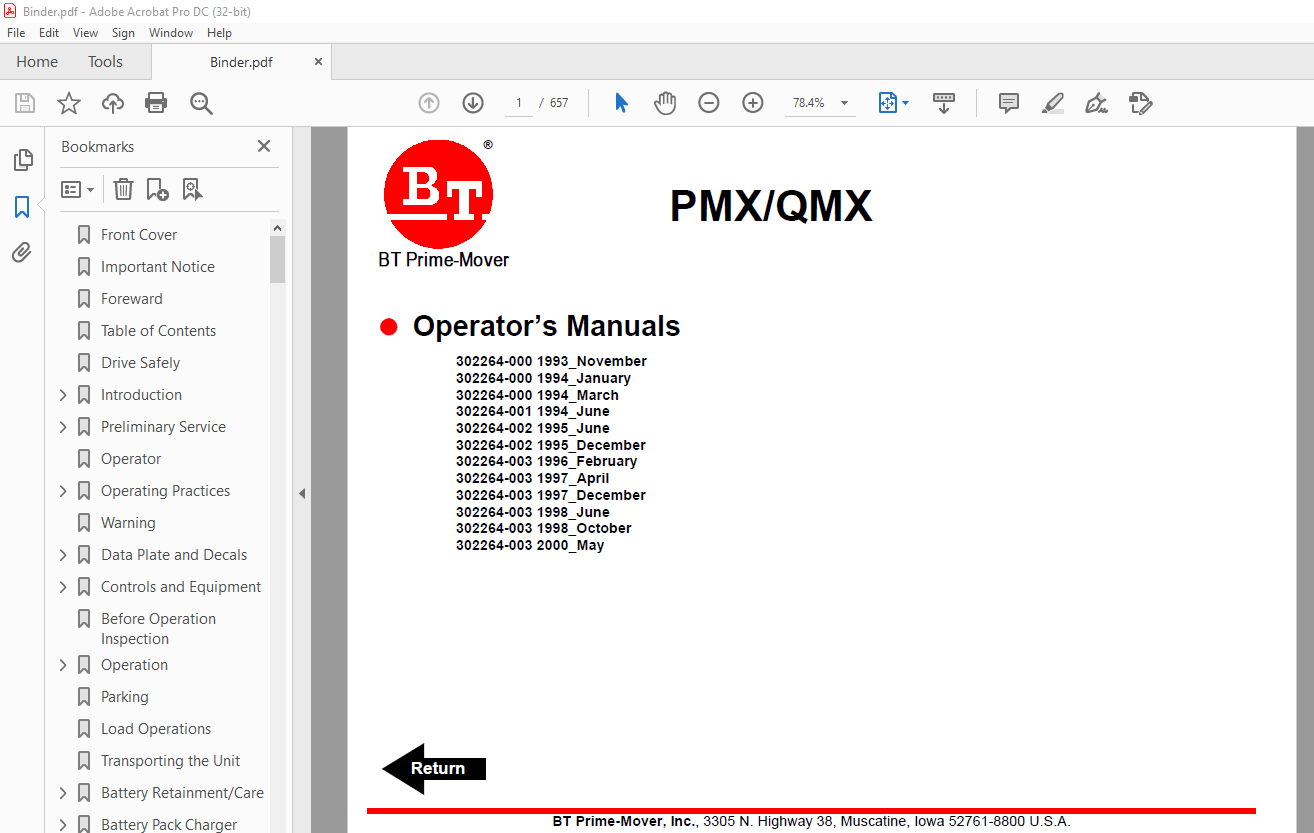The width and height of the screenshot is (1314, 833).
Task: Expand the Battery Retainment/Care bookmark
Action: point(63,793)
